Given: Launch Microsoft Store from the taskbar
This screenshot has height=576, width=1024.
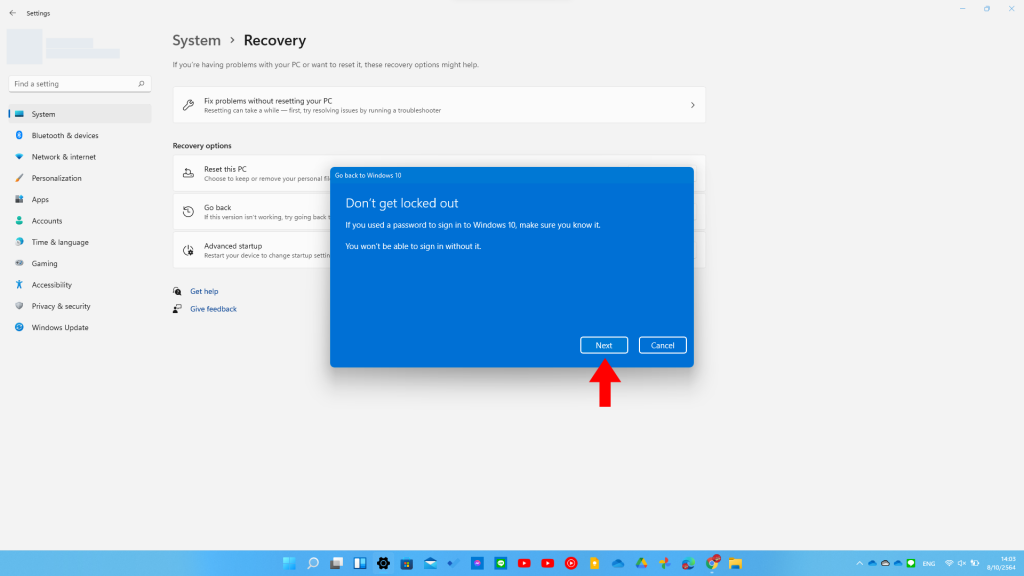Looking at the screenshot, I should click(407, 563).
